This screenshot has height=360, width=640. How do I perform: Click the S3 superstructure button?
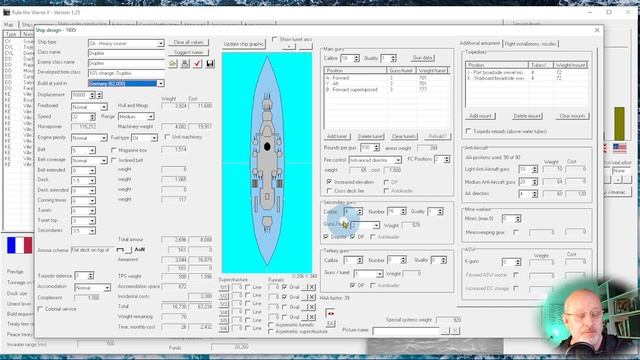tap(224, 304)
